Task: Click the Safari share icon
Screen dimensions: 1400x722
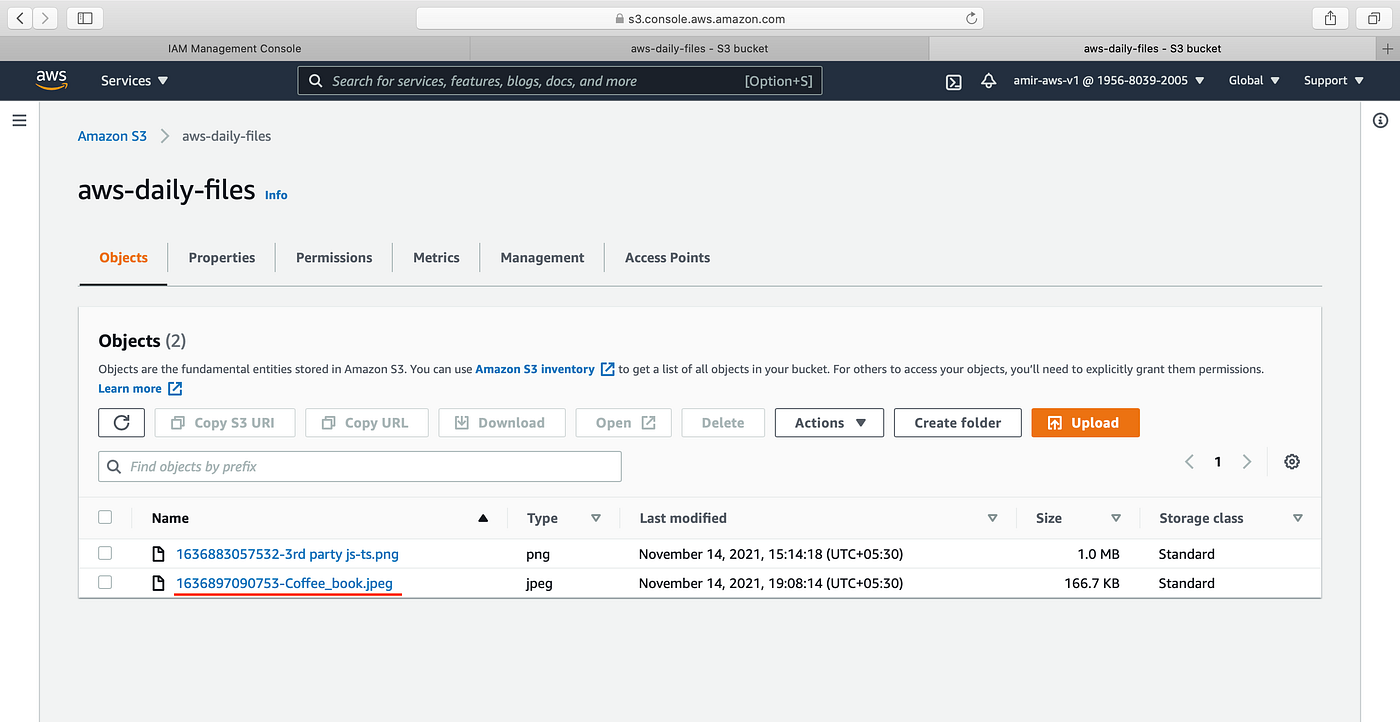Action: (x=1330, y=18)
